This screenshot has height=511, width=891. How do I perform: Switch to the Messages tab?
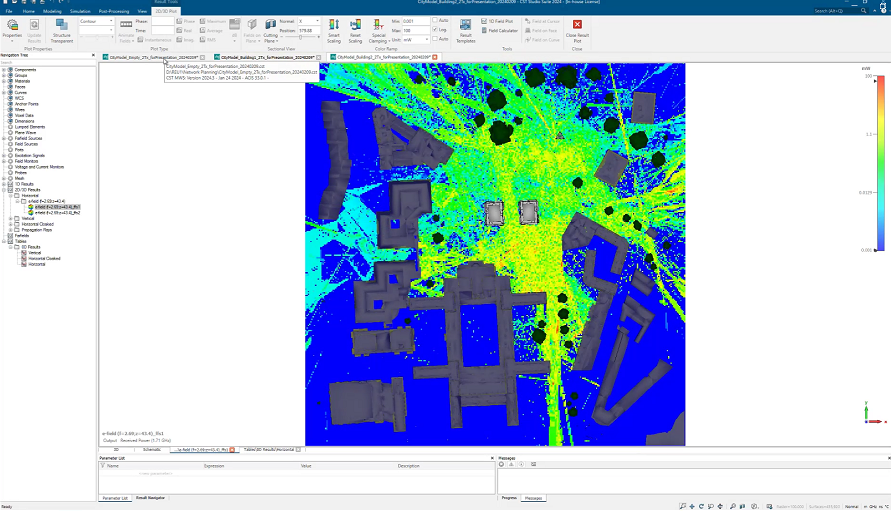click(534, 497)
